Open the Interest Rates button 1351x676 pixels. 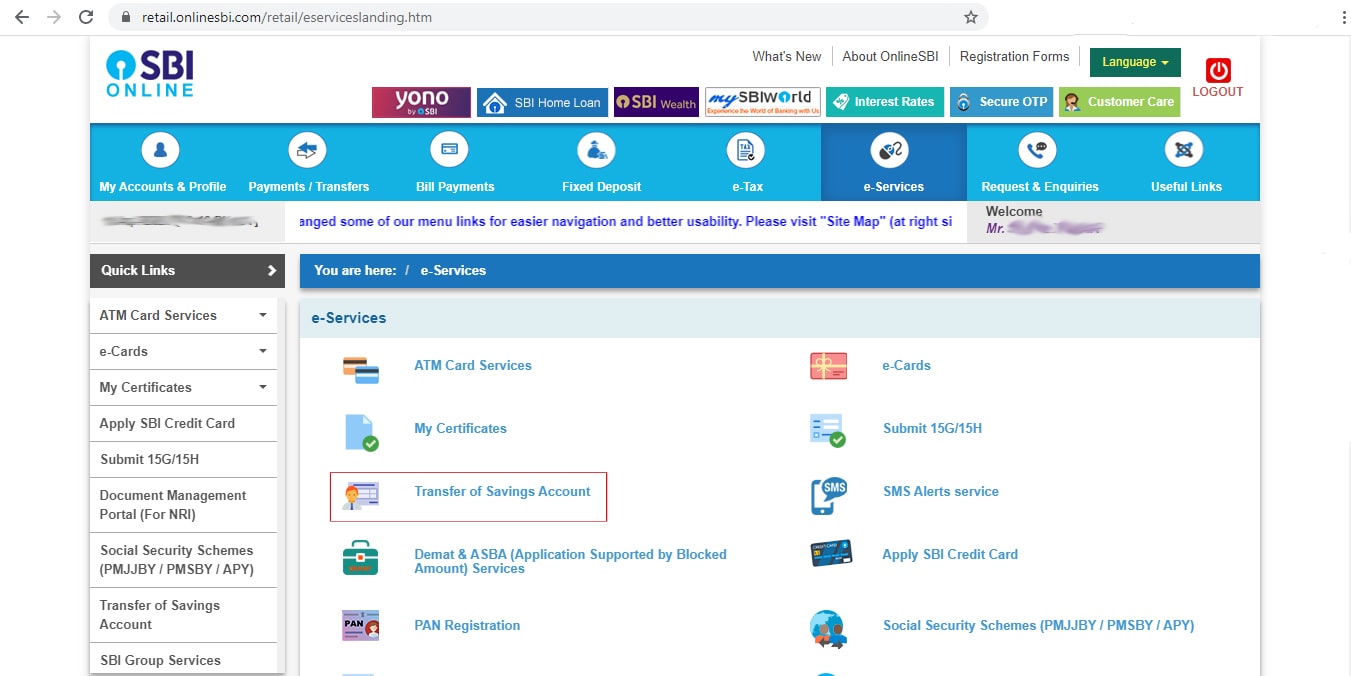tap(884, 102)
